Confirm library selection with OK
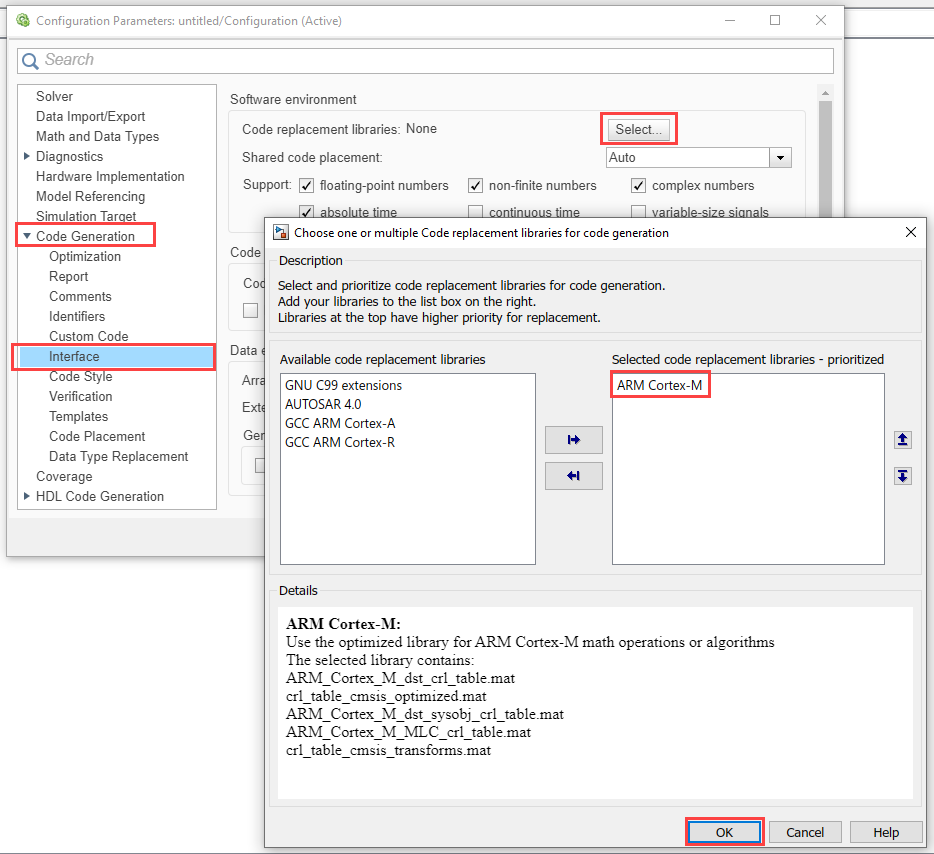 tap(724, 832)
